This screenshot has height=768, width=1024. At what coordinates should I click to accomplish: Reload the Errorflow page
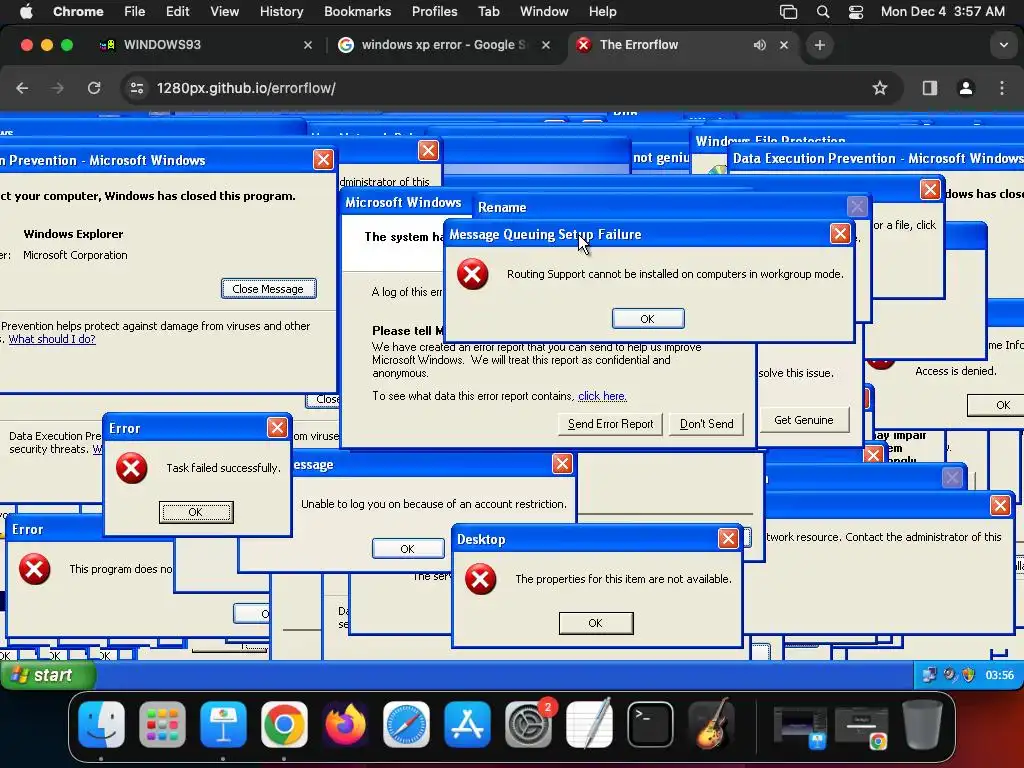point(94,88)
